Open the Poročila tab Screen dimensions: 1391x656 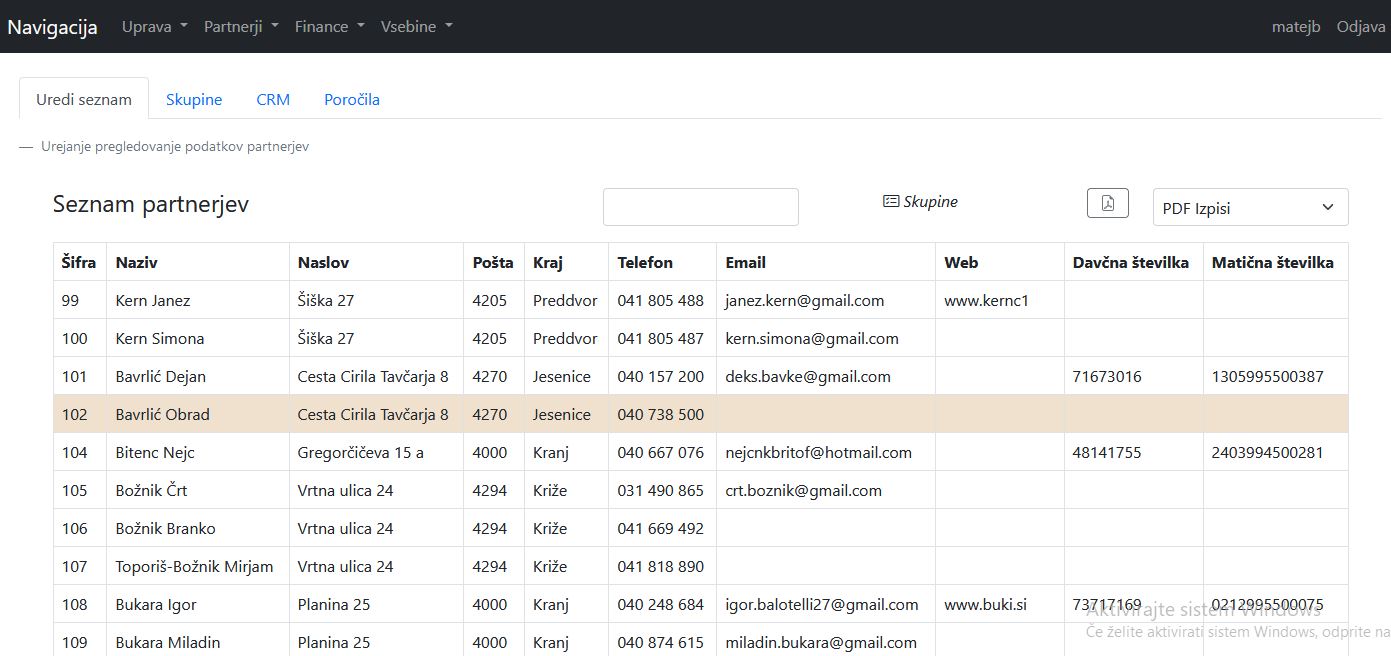point(352,100)
